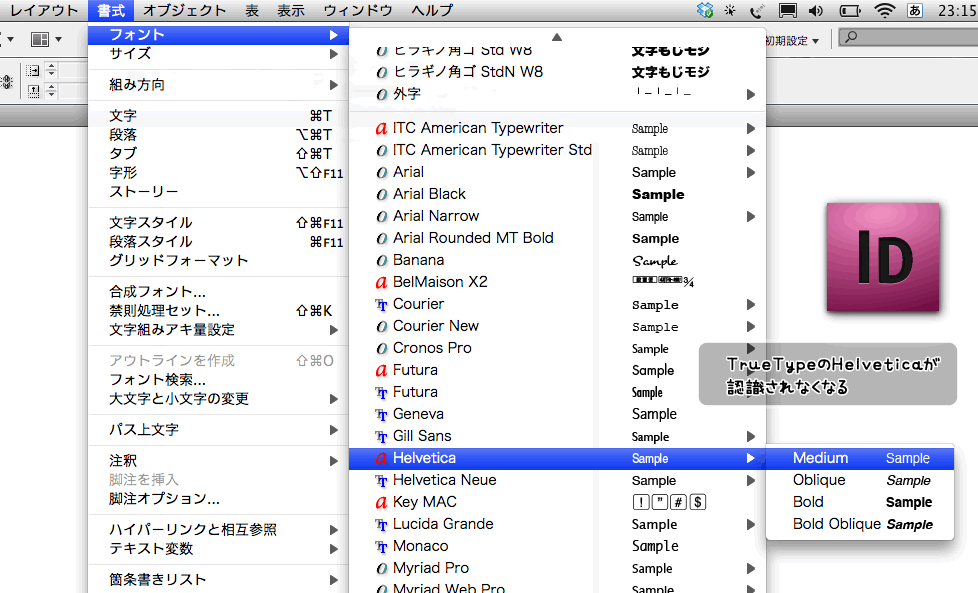Click the Wi-Fi icon in the menu bar

pyautogui.click(x=884, y=11)
